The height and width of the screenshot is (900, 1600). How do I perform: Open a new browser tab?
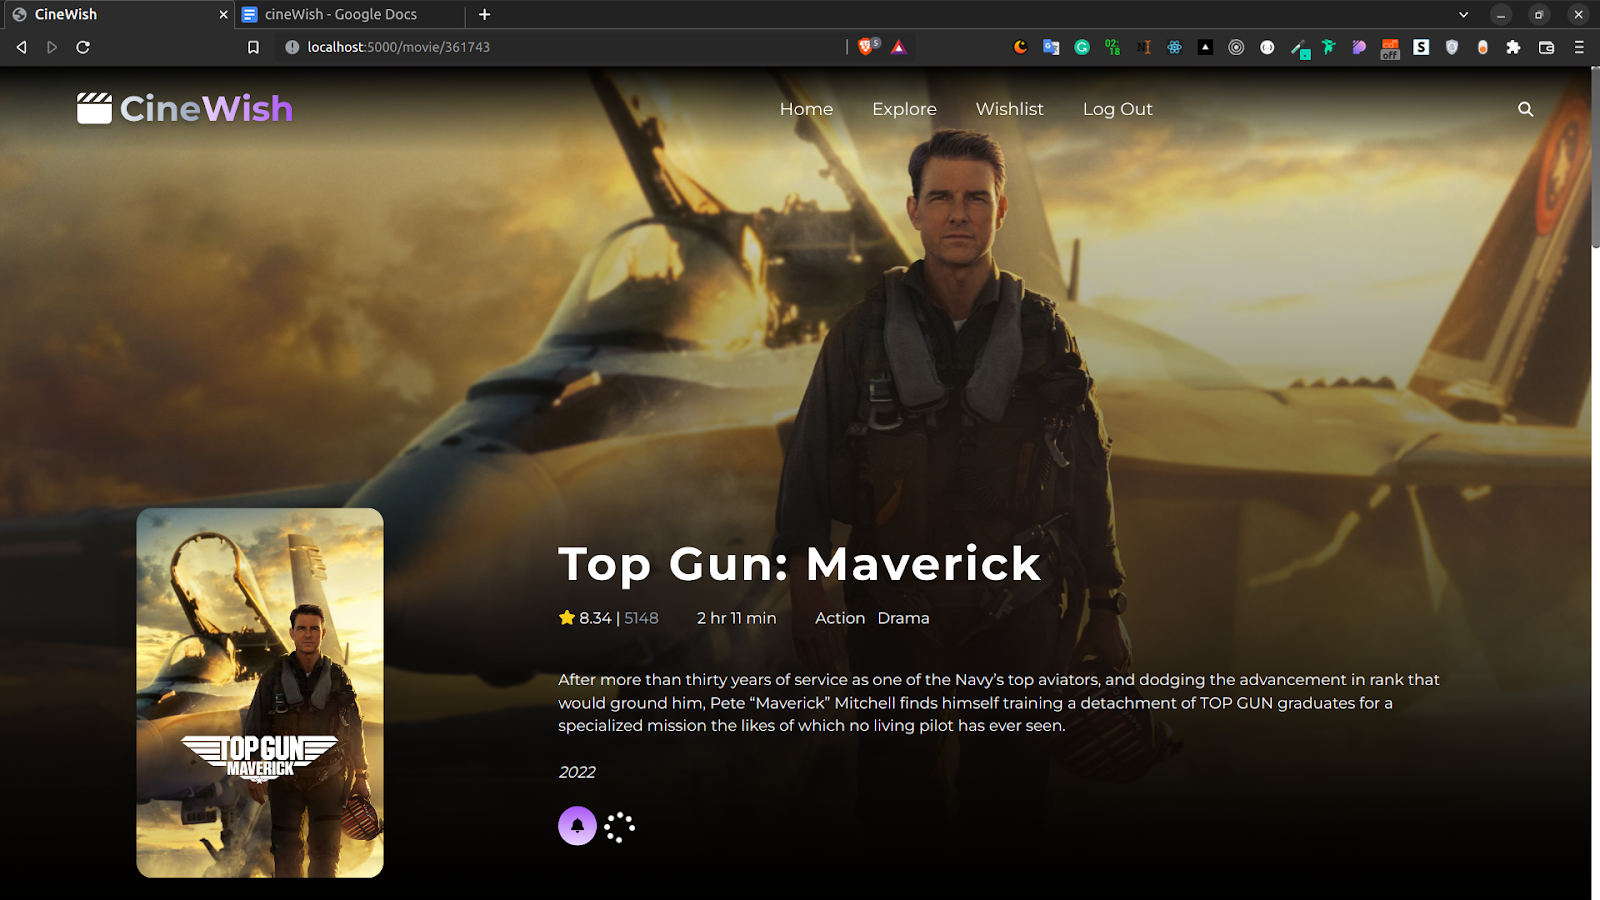484,15
